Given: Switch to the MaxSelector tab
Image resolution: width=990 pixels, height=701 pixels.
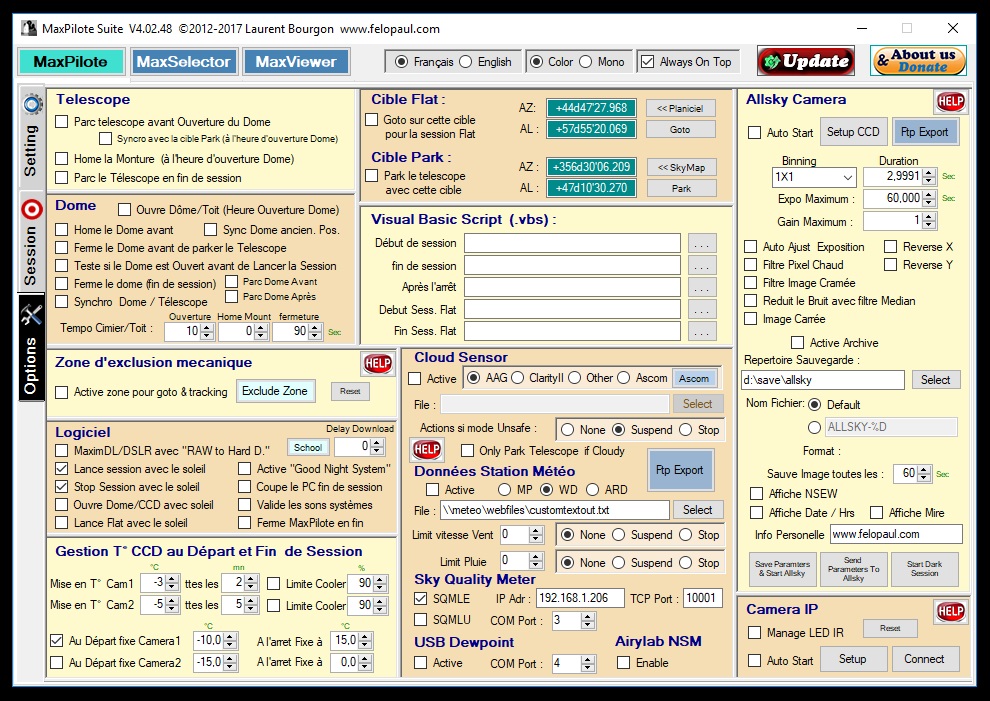Looking at the screenshot, I should click(184, 62).
